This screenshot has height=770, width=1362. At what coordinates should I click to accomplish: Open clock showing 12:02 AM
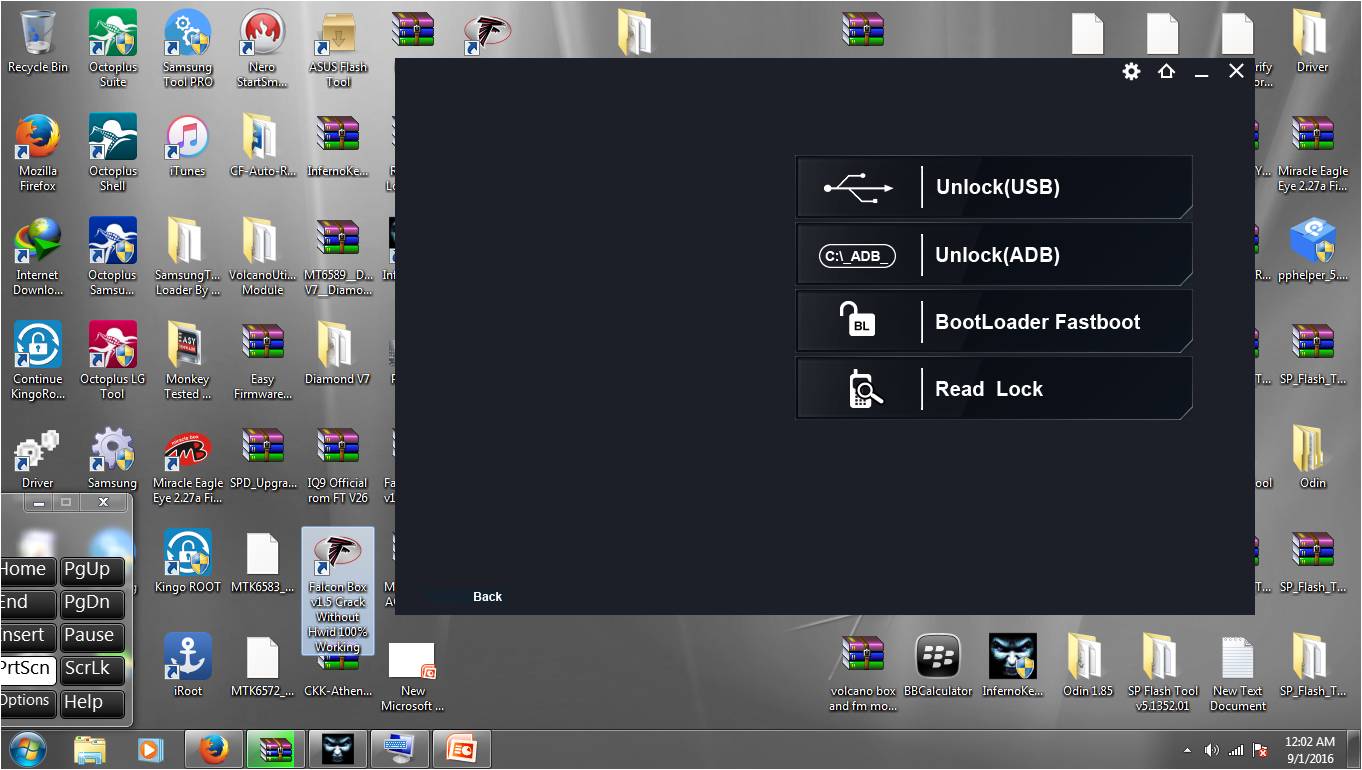(1310, 750)
